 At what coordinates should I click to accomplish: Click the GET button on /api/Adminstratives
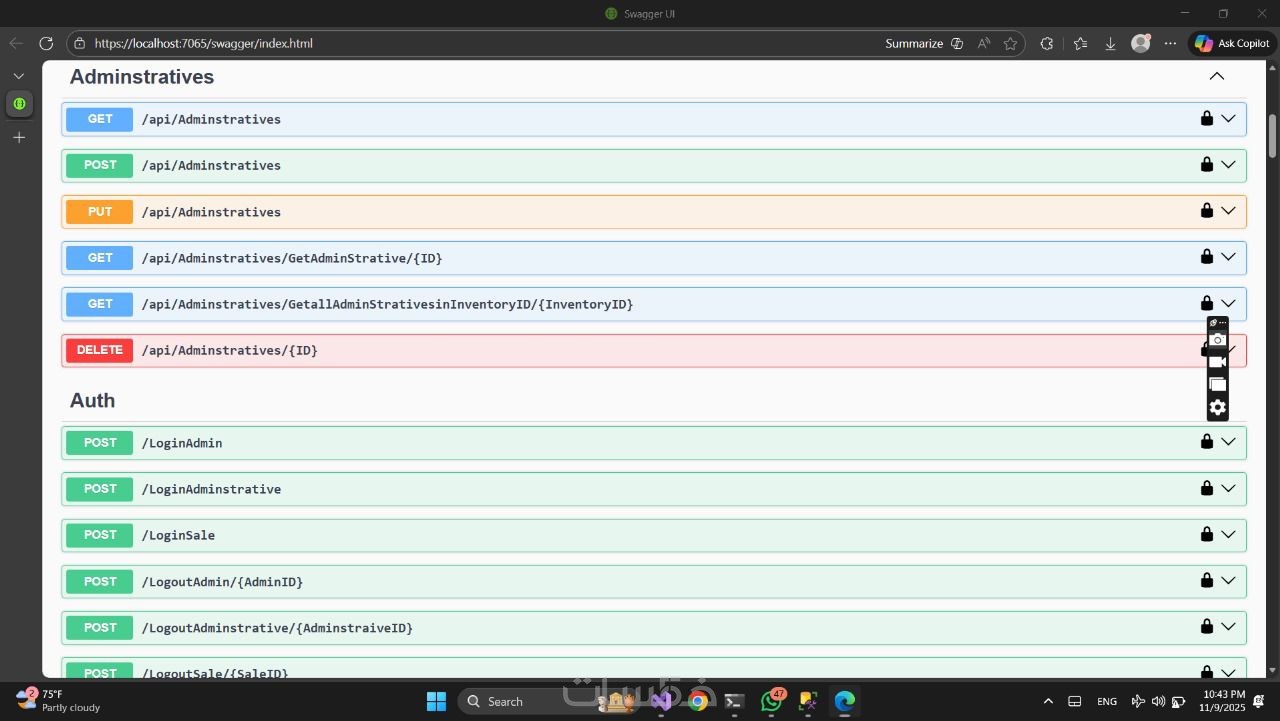tap(100, 119)
